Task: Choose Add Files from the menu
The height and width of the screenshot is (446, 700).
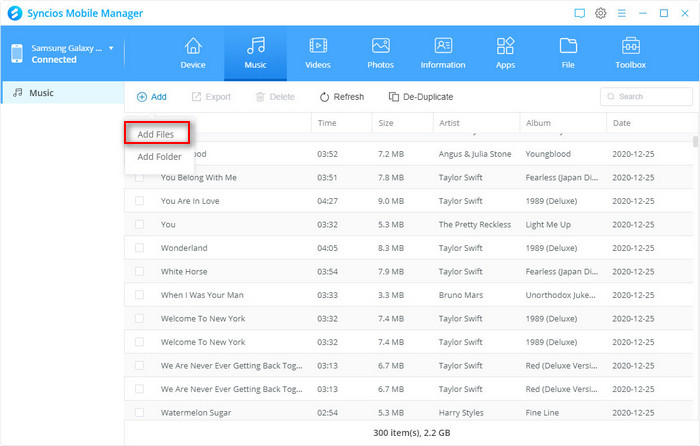Action: tap(156, 134)
